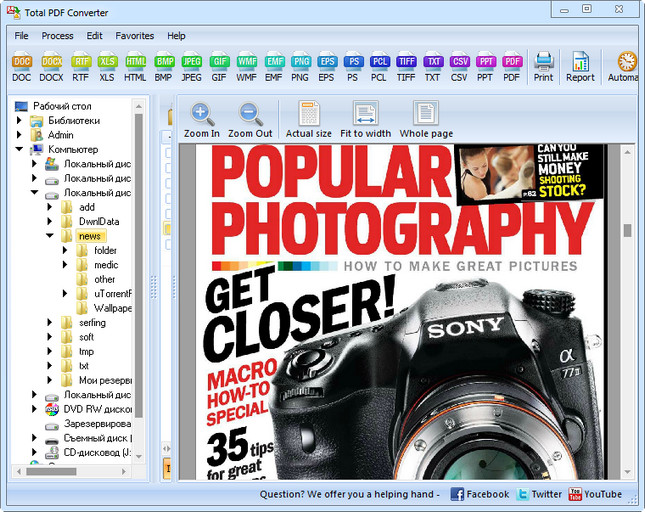645x512 pixels.
Task: Convert to TIFF format
Action: (x=406, y=68)
